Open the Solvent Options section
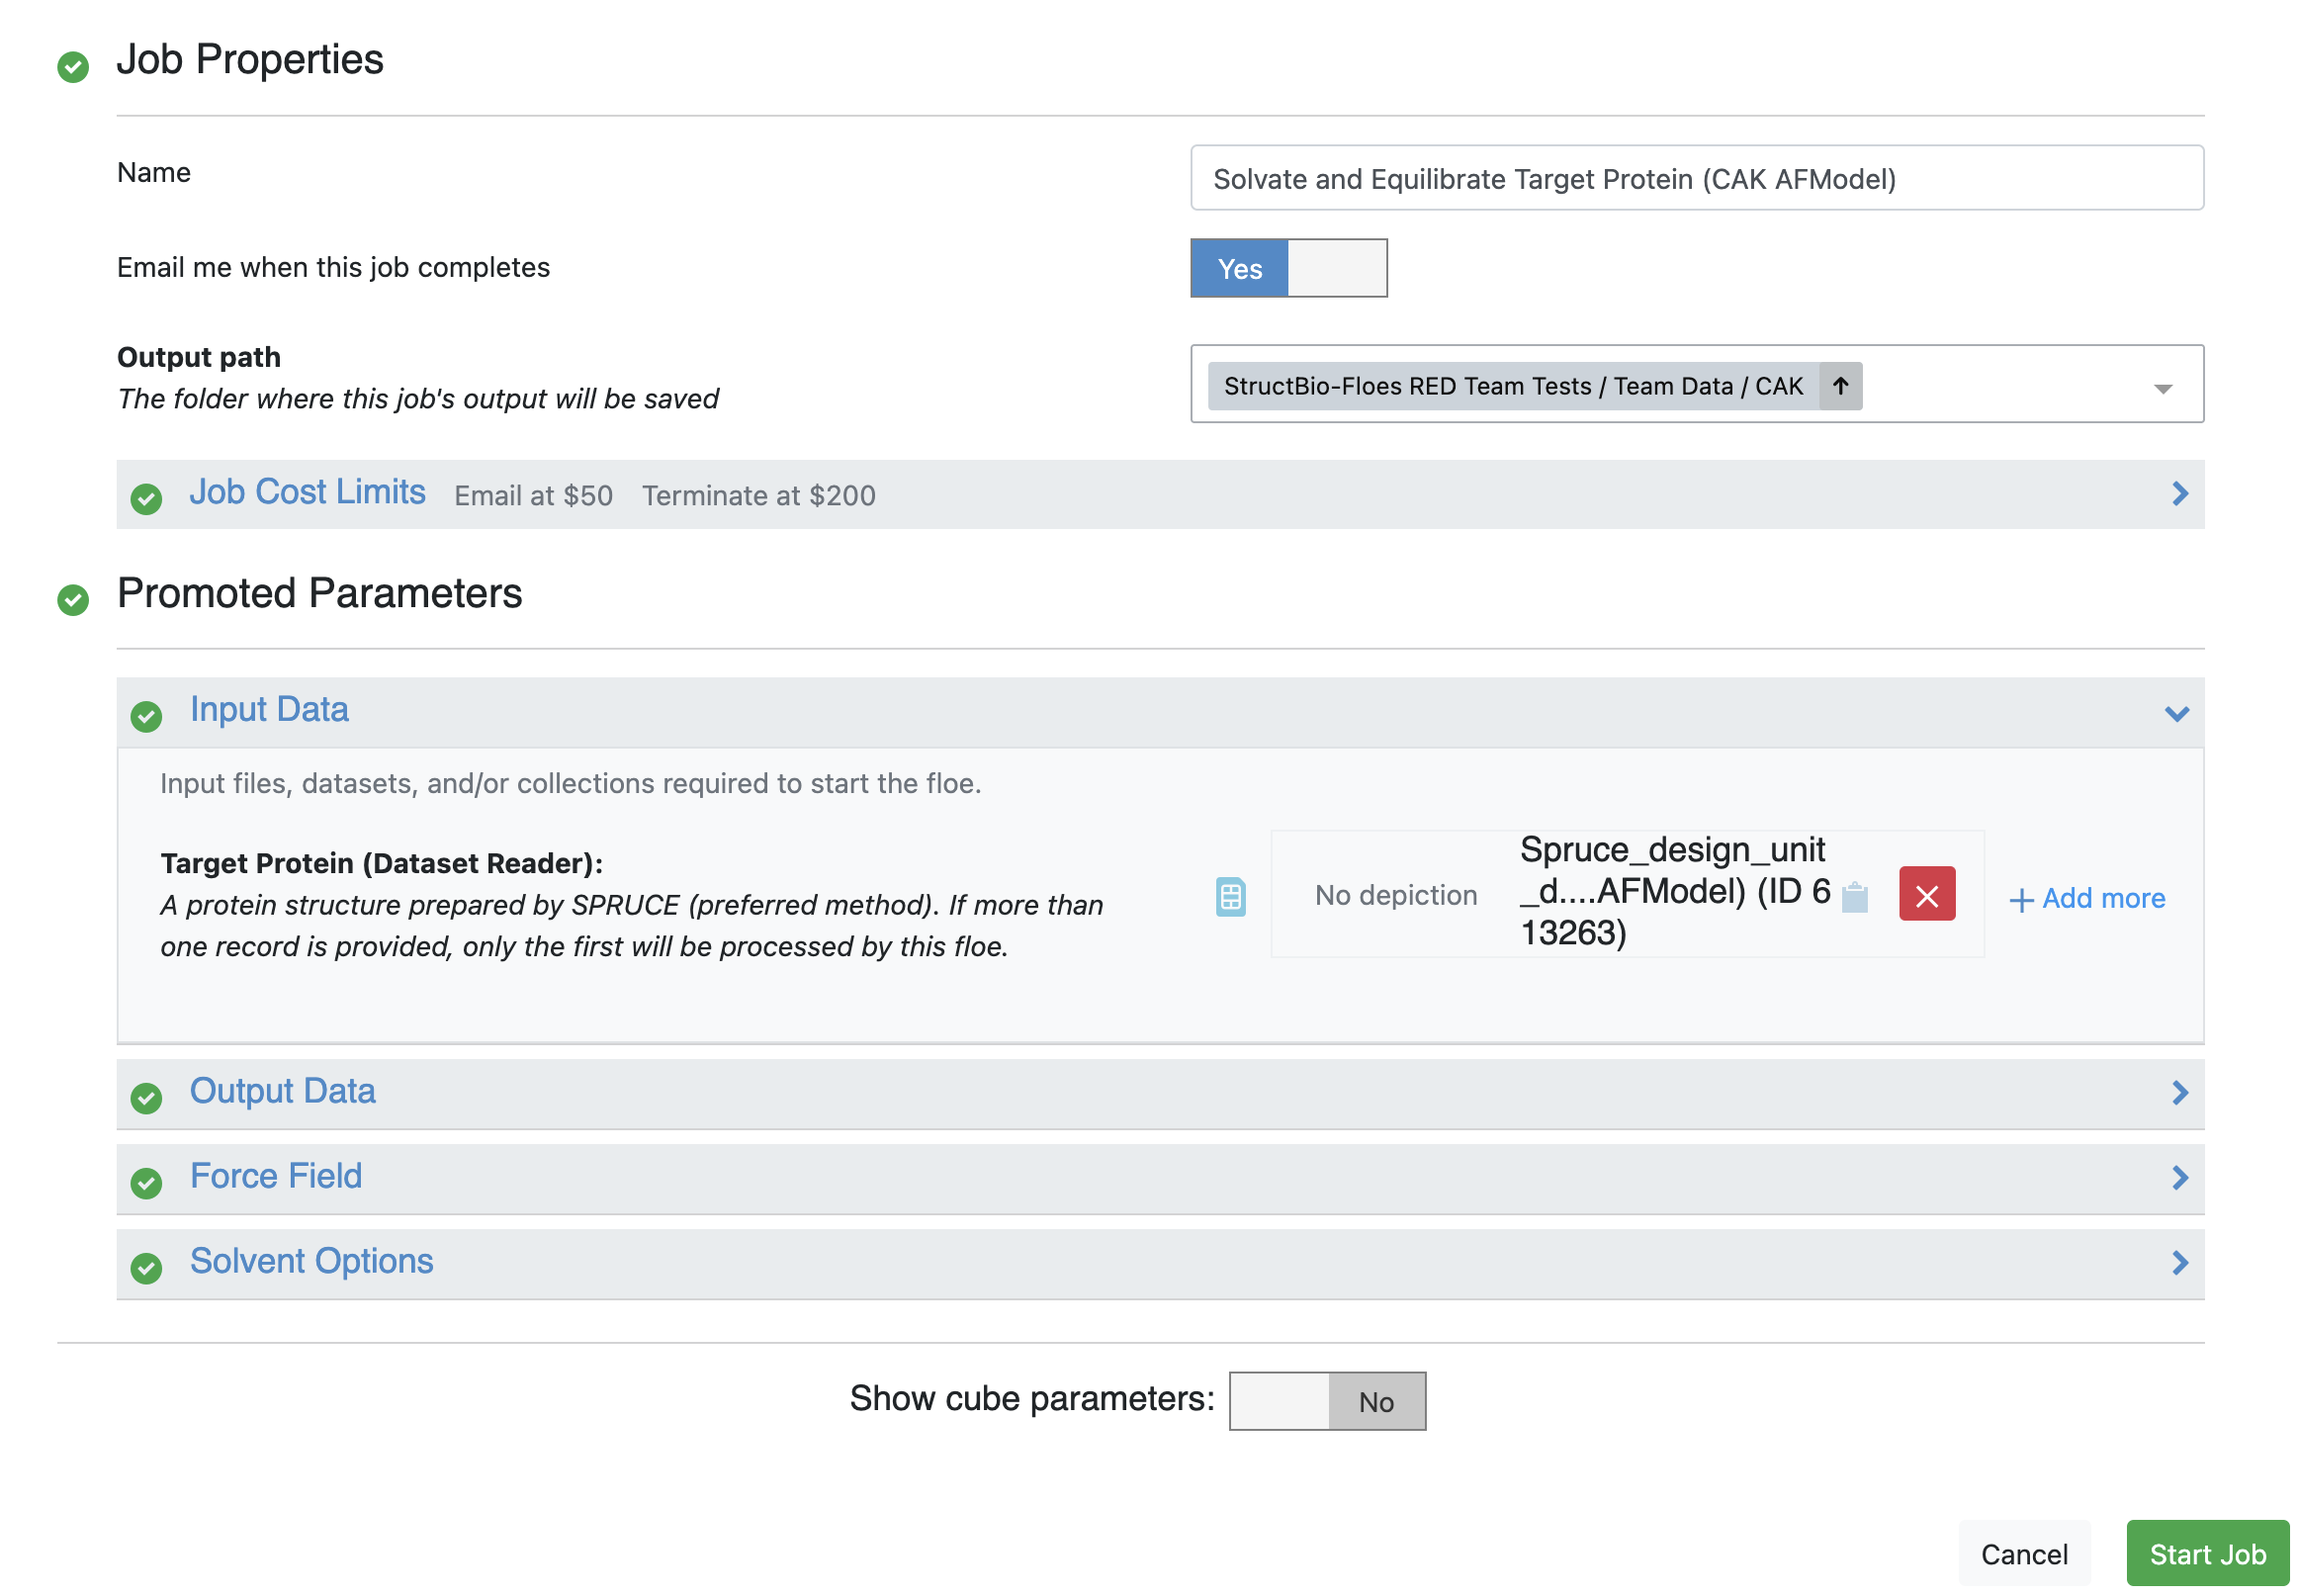 click(2179, 1263)
